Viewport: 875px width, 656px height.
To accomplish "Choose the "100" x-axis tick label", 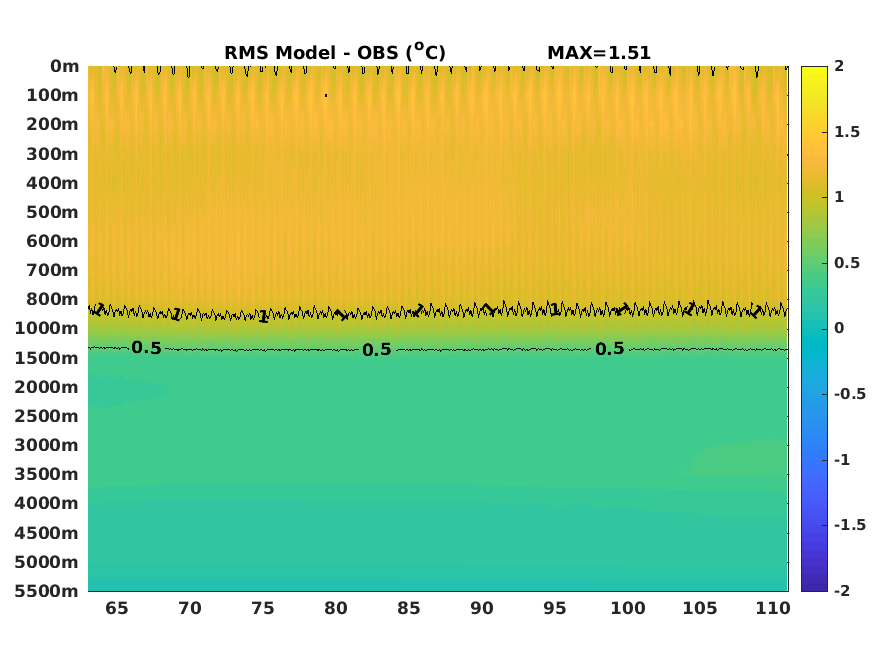I will click(x=628, y=608).
